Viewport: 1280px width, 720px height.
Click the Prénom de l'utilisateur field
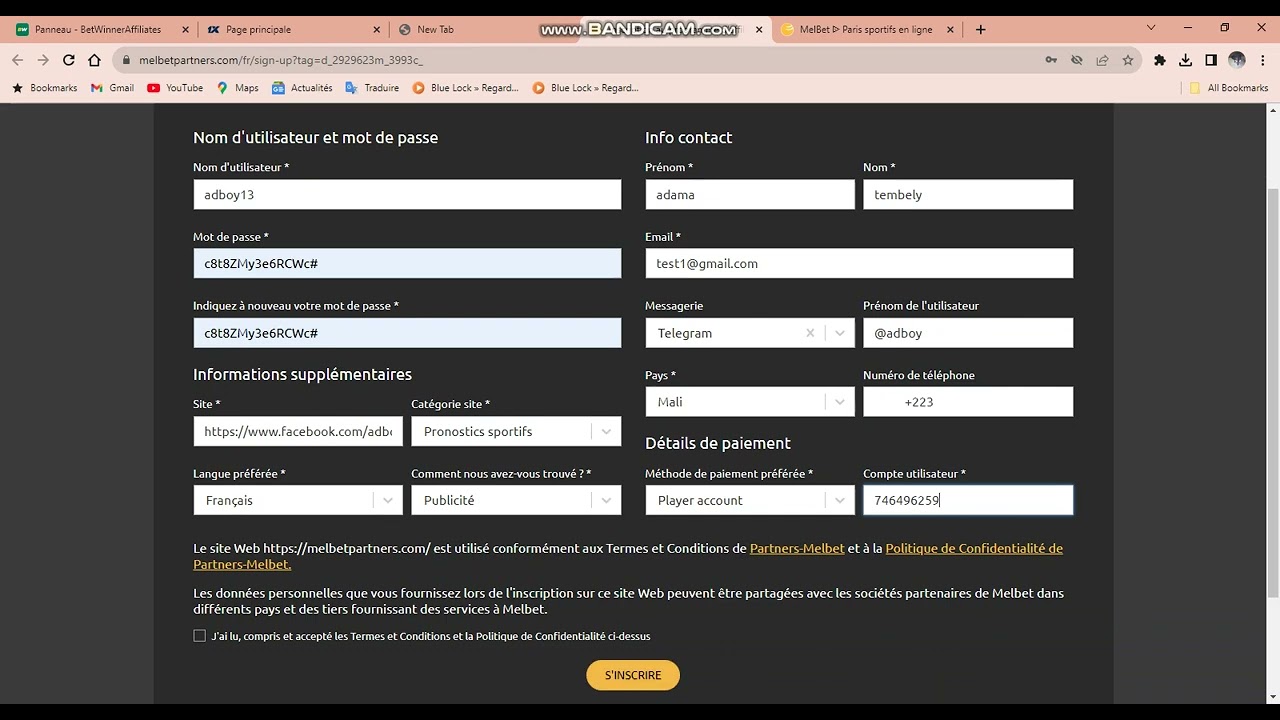(968, 333)
